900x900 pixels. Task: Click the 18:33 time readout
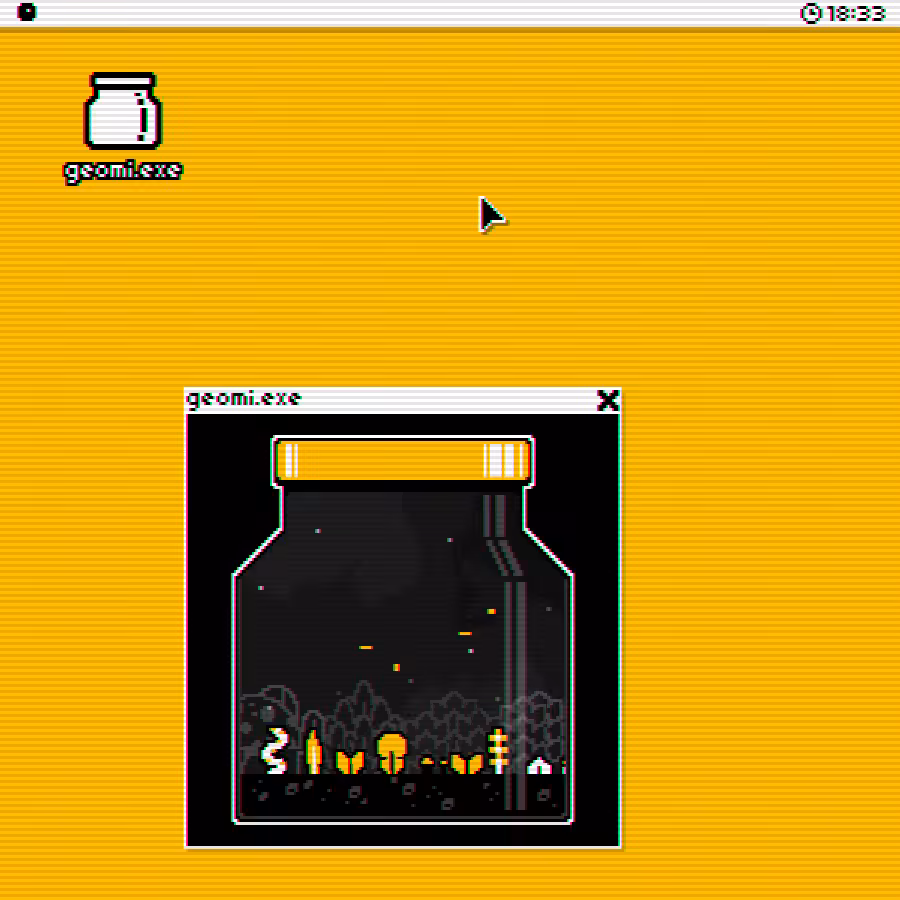click(855, 13)
